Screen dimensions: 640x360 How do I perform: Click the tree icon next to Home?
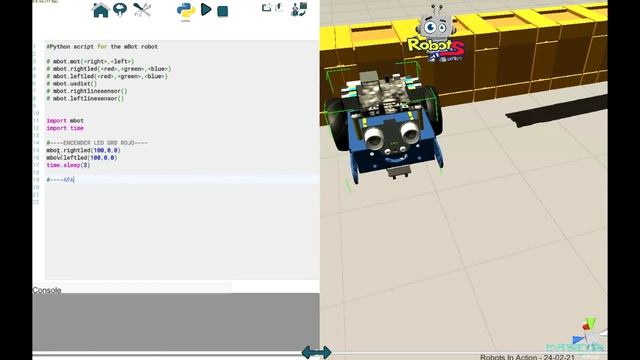(120, 10)
